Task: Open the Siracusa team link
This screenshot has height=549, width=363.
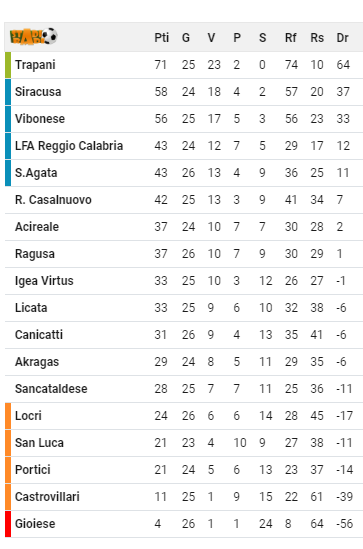Action: click(x=38, y=92)
